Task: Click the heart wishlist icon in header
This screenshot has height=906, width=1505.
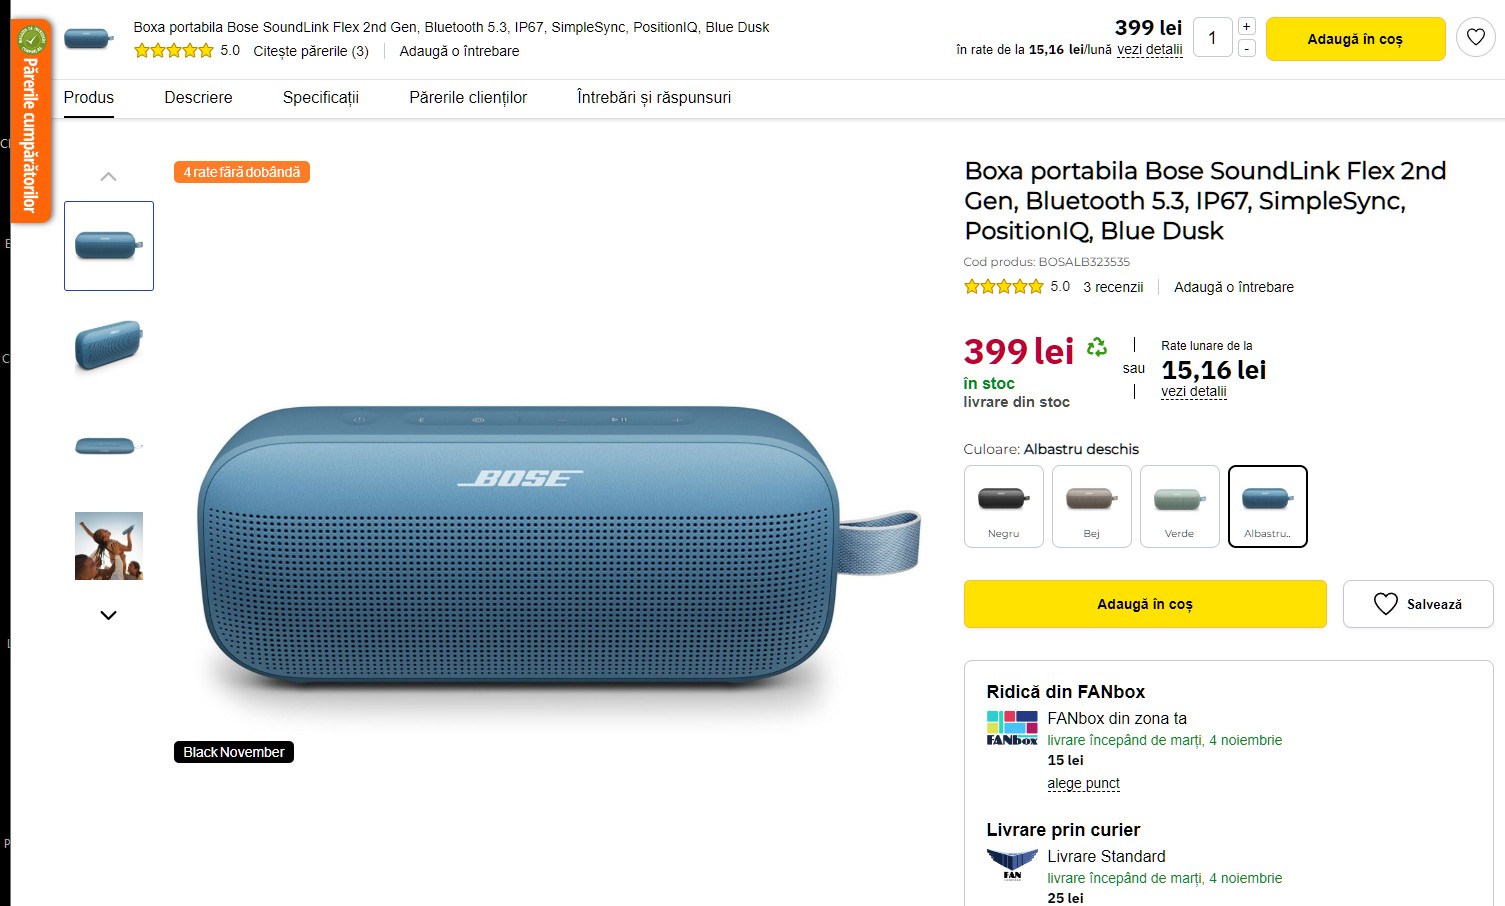Action: [x=1476, y=36]
